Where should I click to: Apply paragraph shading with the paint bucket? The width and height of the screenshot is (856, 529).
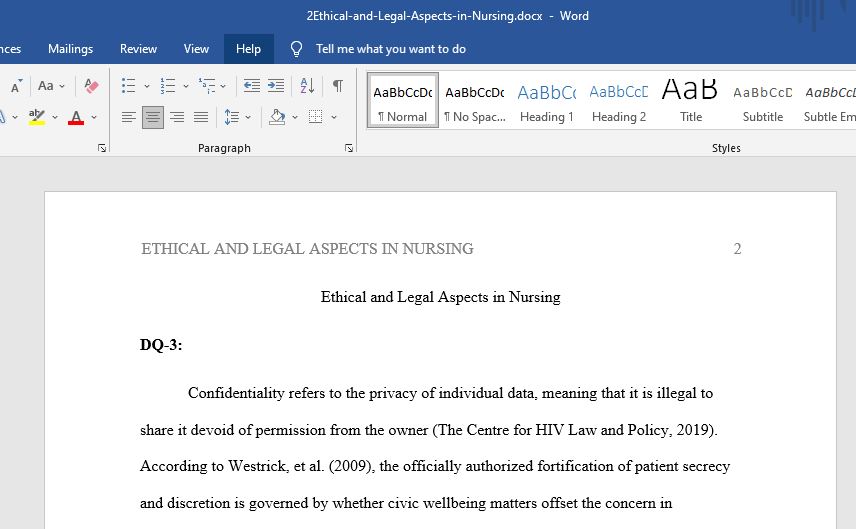coord(277,117)
